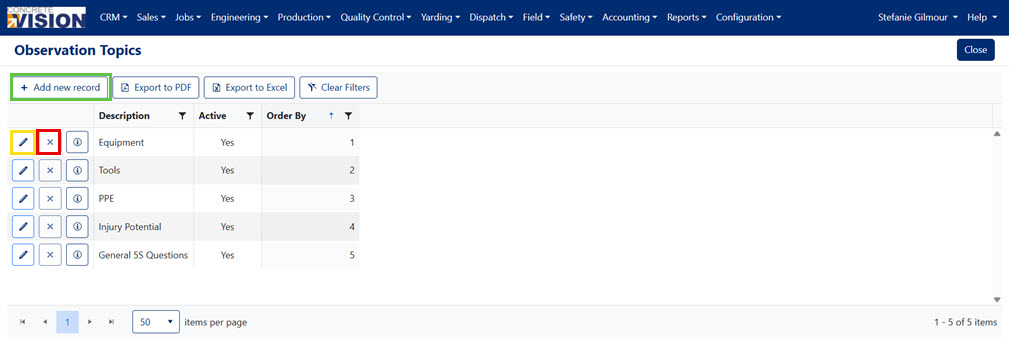Click Add new record button
This screenshot has height=361, width=1010.
pos(61,88)
